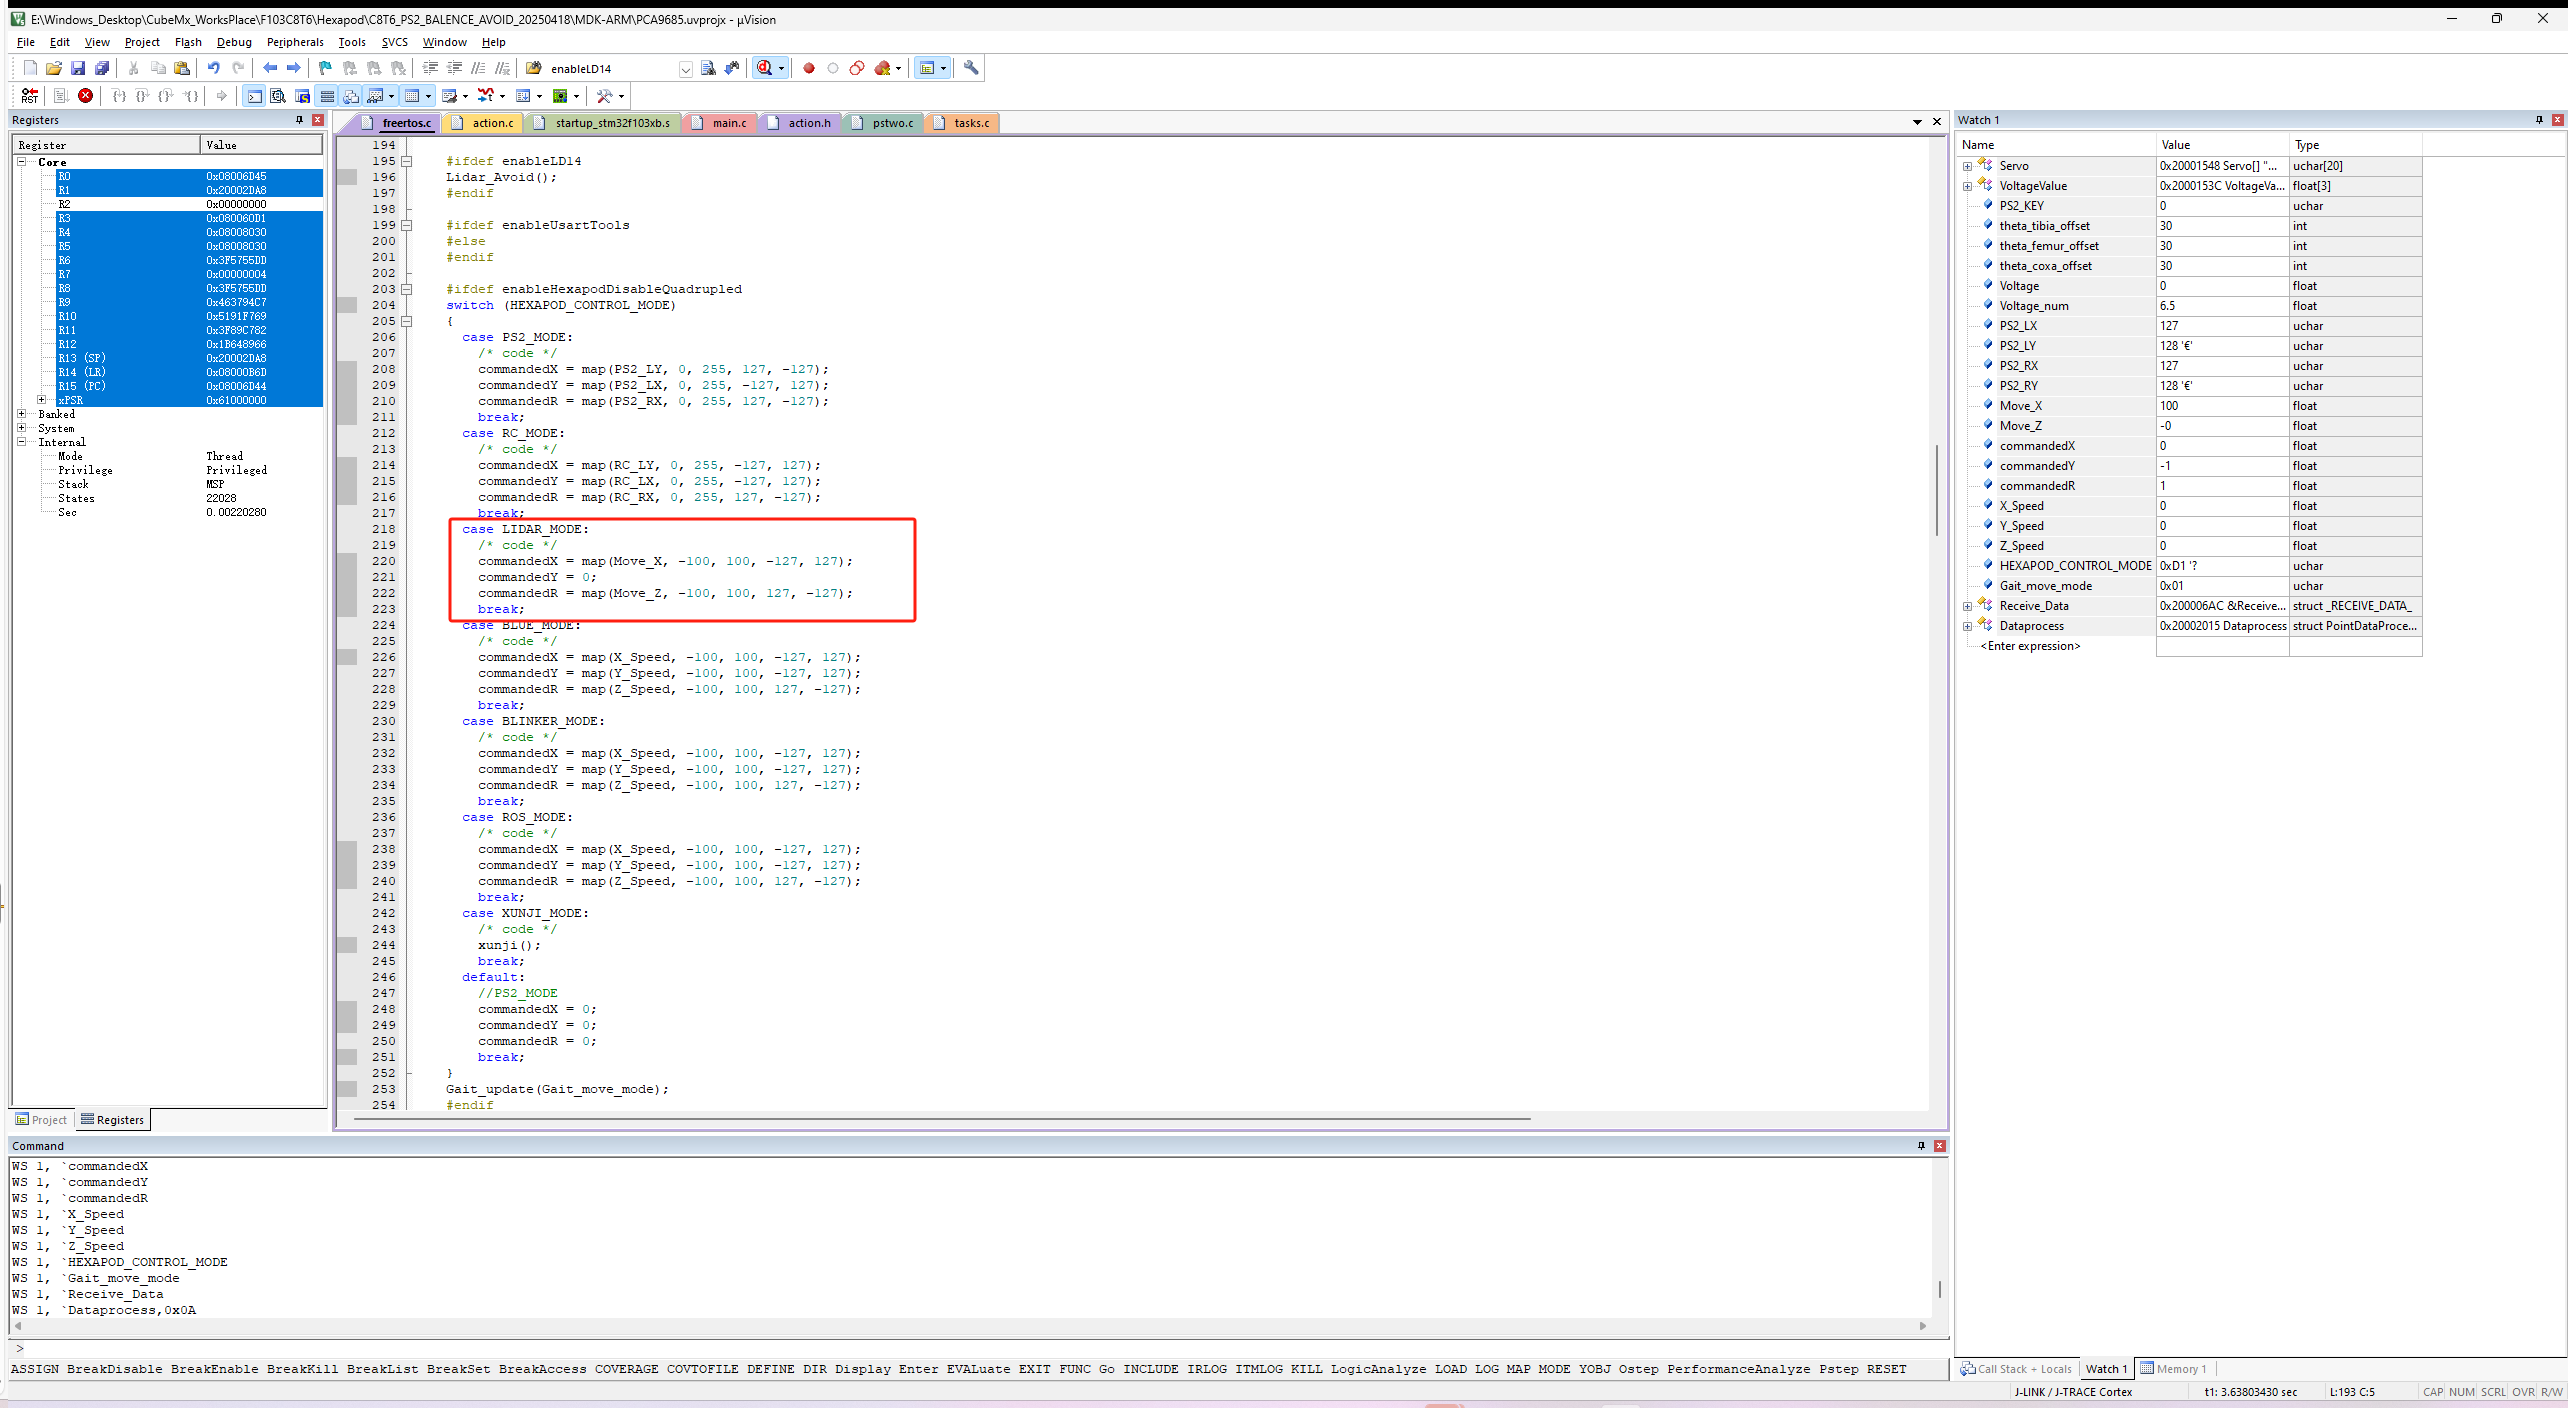Insert a breakpoint using the red dot icon
2568x1408 pixels.
[809, 68]
